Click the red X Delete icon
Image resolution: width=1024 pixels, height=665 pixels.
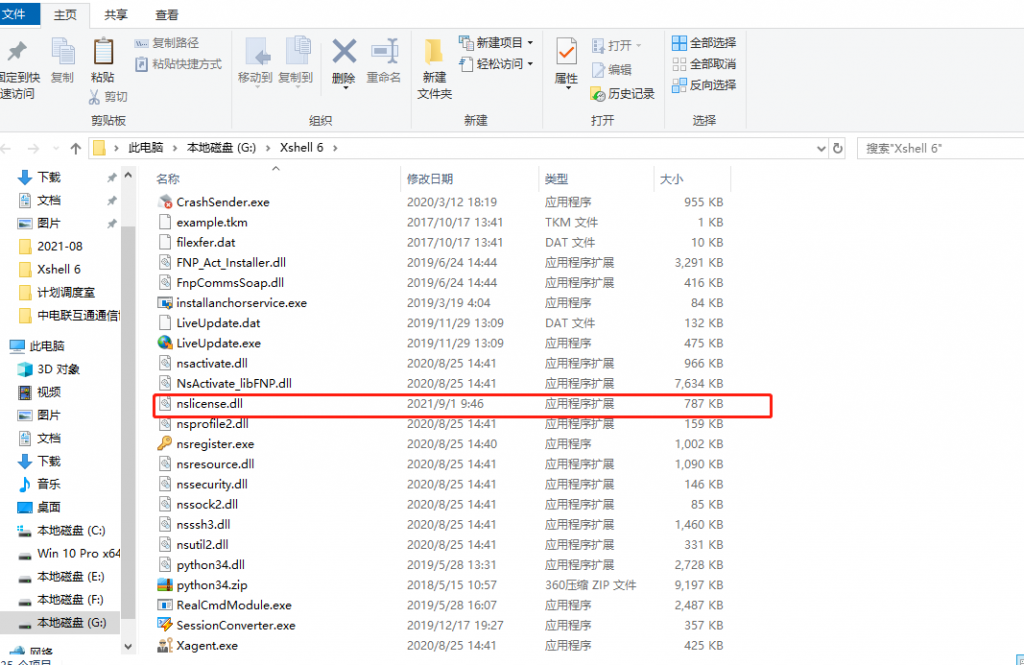(344, 52)
